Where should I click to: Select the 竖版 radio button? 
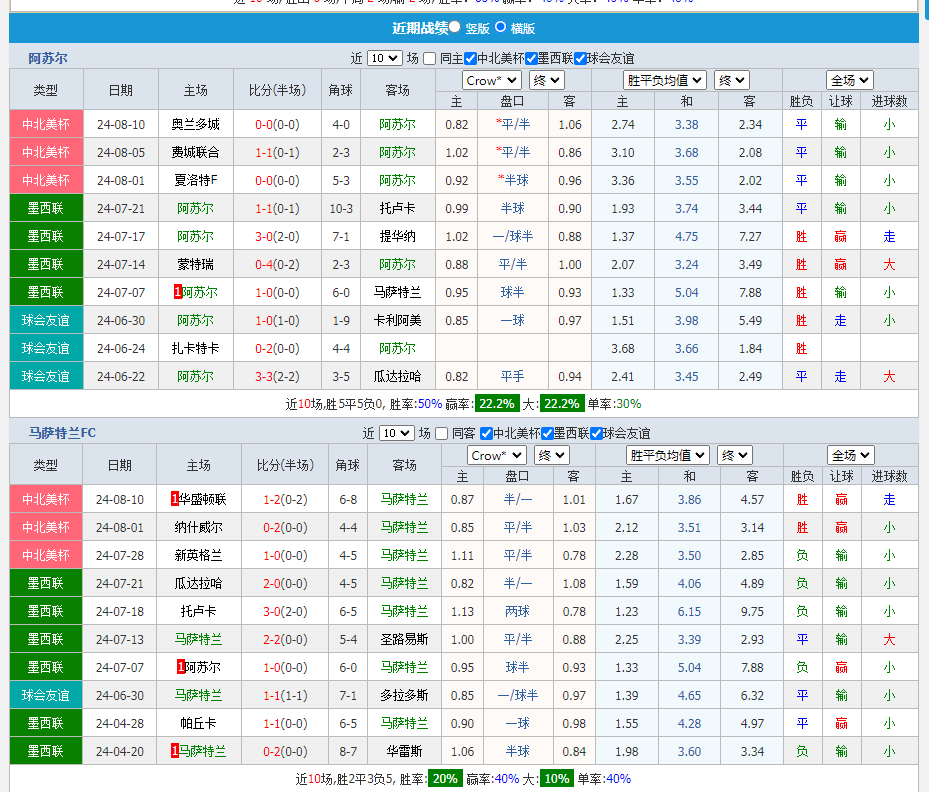[455, 27]
